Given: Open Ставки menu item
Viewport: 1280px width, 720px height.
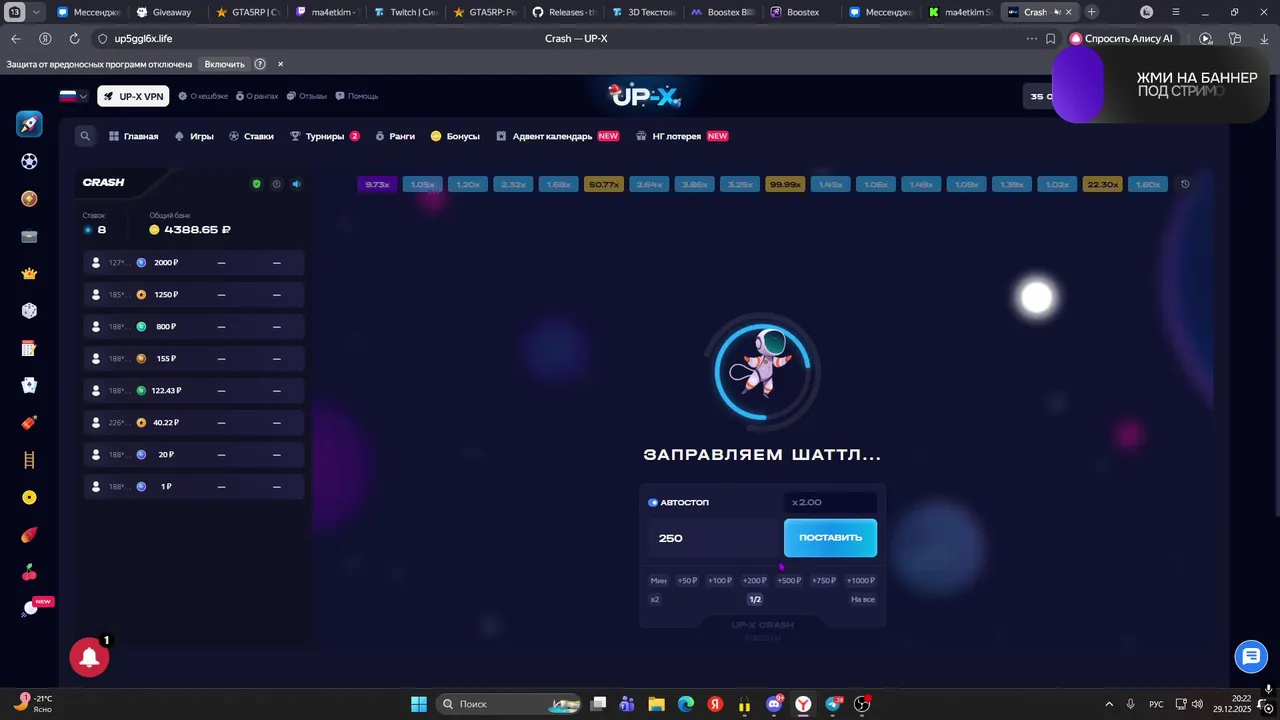Looking at the screenshot, I should pyautogui.click(x=251, y=136).
